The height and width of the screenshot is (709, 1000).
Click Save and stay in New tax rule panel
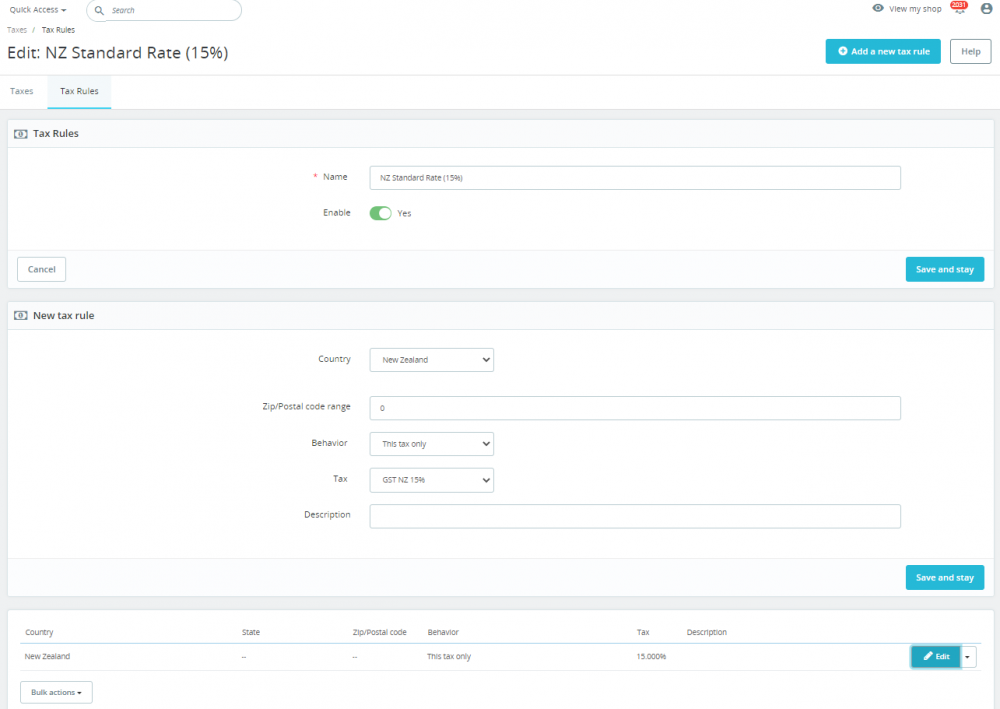[x=945, y=578]
